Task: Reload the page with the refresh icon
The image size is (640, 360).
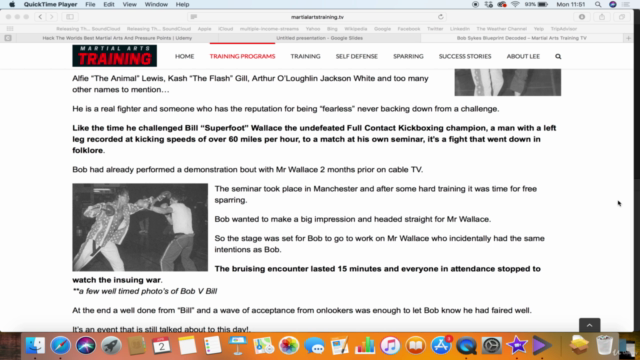Action: tap(440, 17)
